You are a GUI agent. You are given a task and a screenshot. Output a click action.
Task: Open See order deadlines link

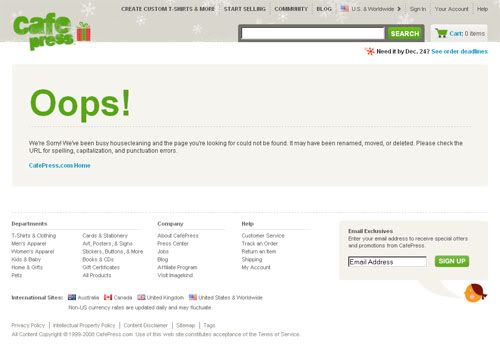459,51
